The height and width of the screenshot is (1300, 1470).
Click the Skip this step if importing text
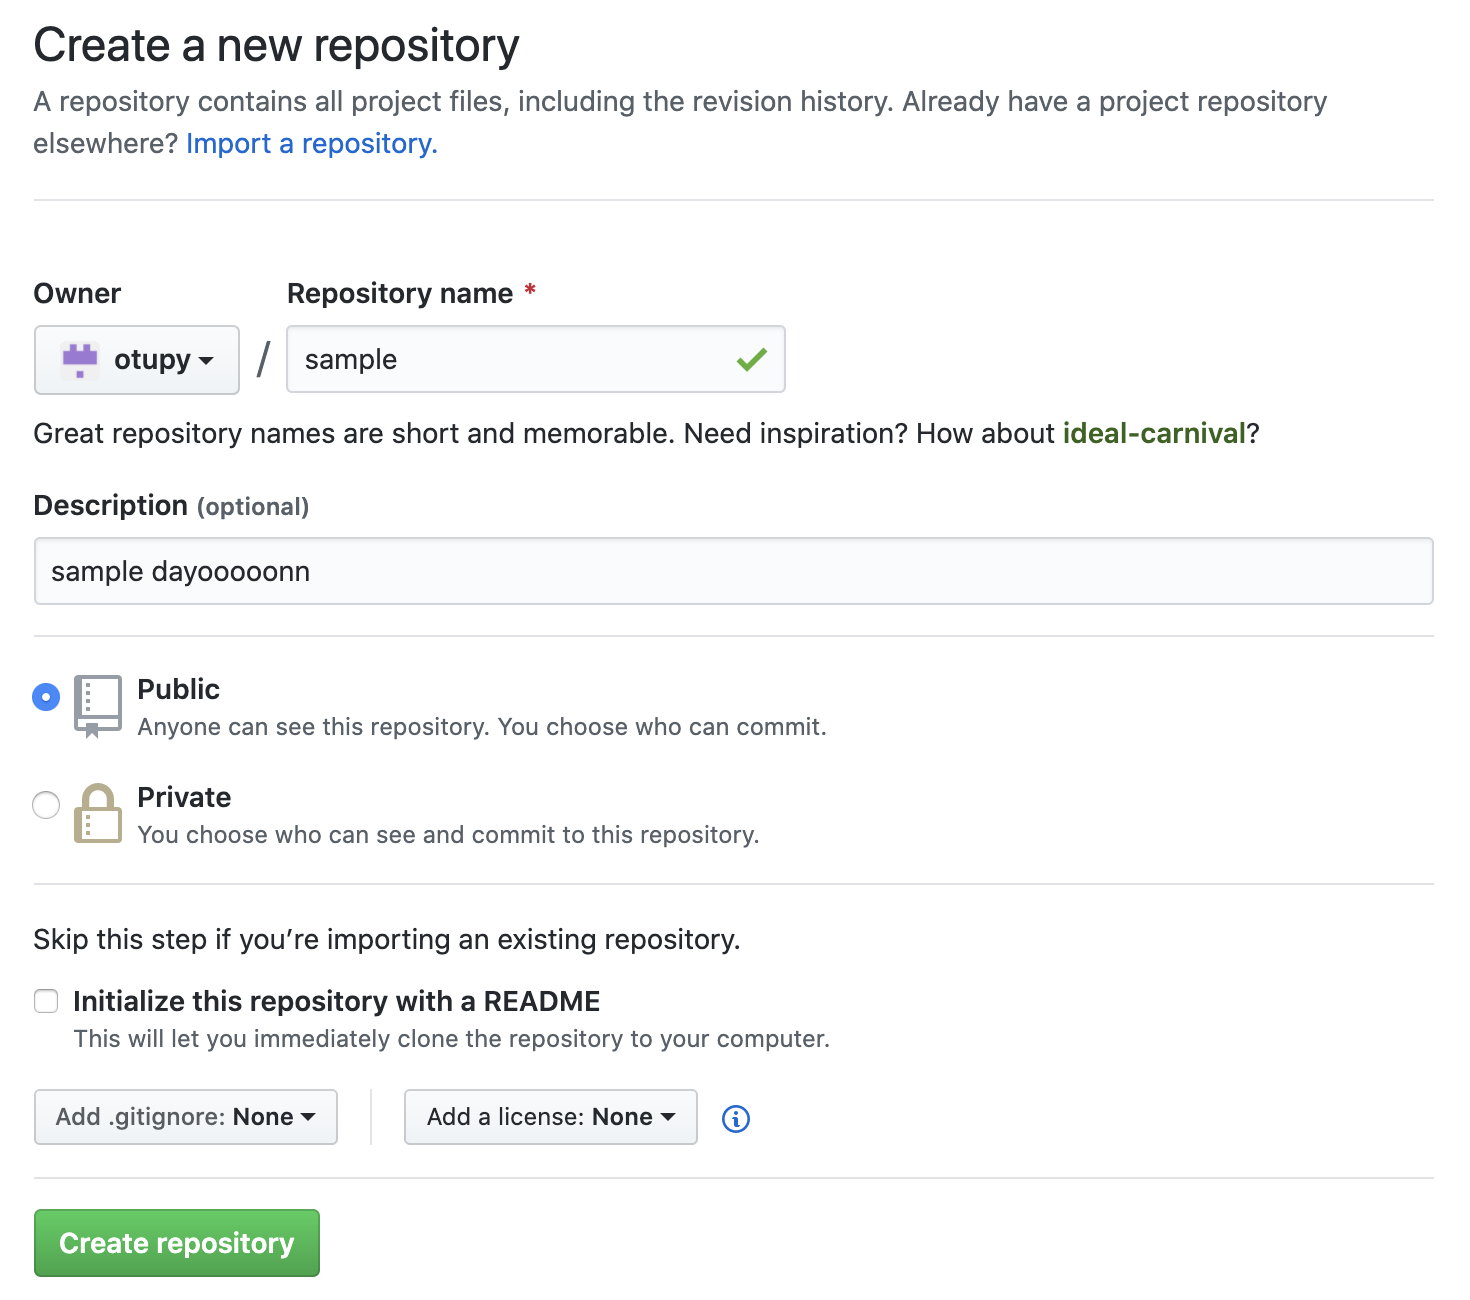pyautogui.click(x=387, y=940)
